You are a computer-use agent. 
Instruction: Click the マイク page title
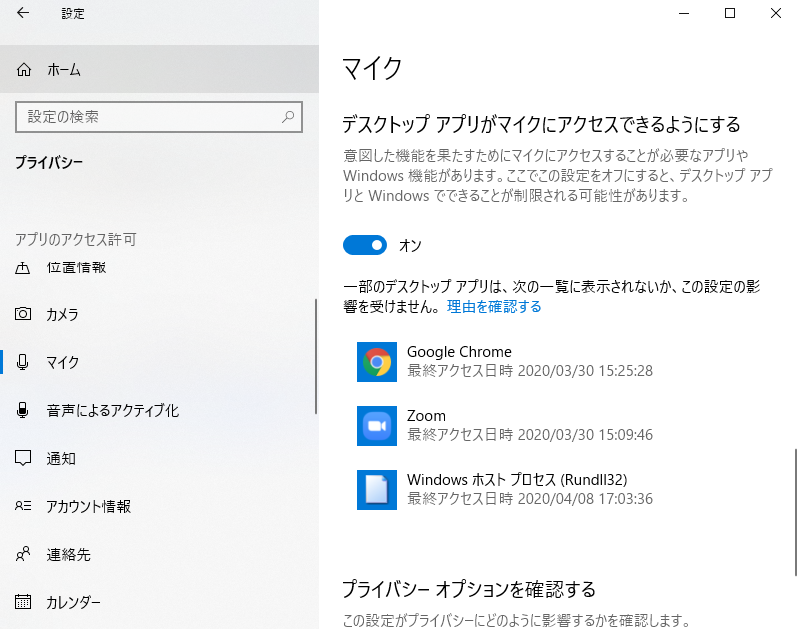click(372, 68)
